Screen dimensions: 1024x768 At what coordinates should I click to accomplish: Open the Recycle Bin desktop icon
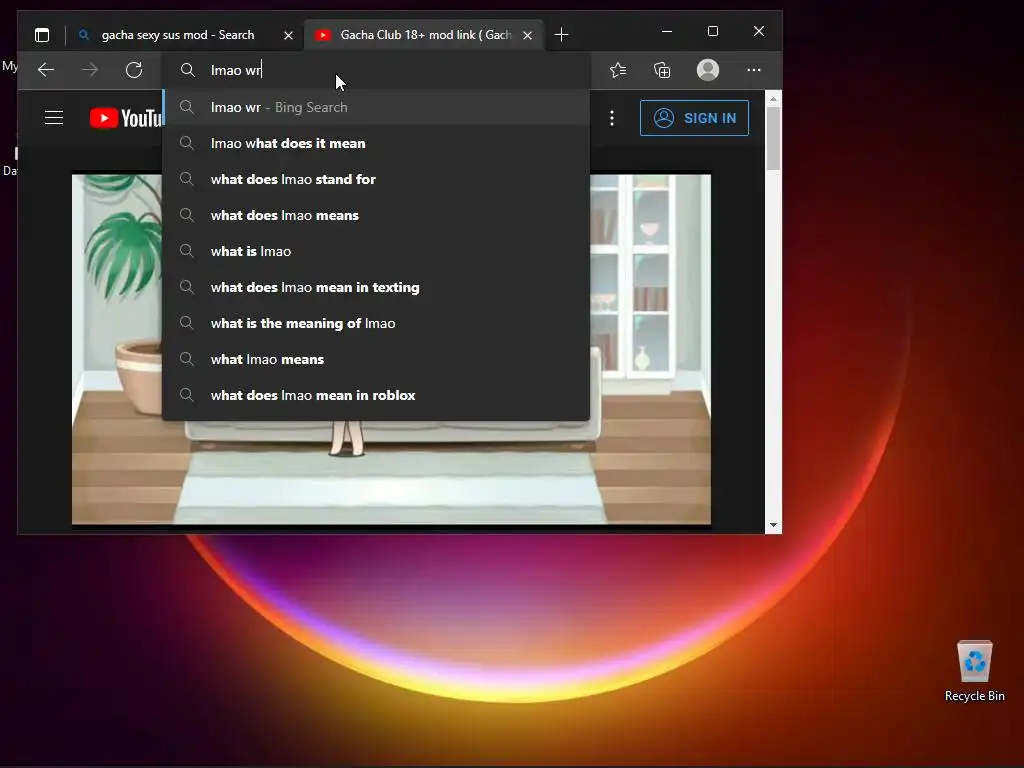974,671
